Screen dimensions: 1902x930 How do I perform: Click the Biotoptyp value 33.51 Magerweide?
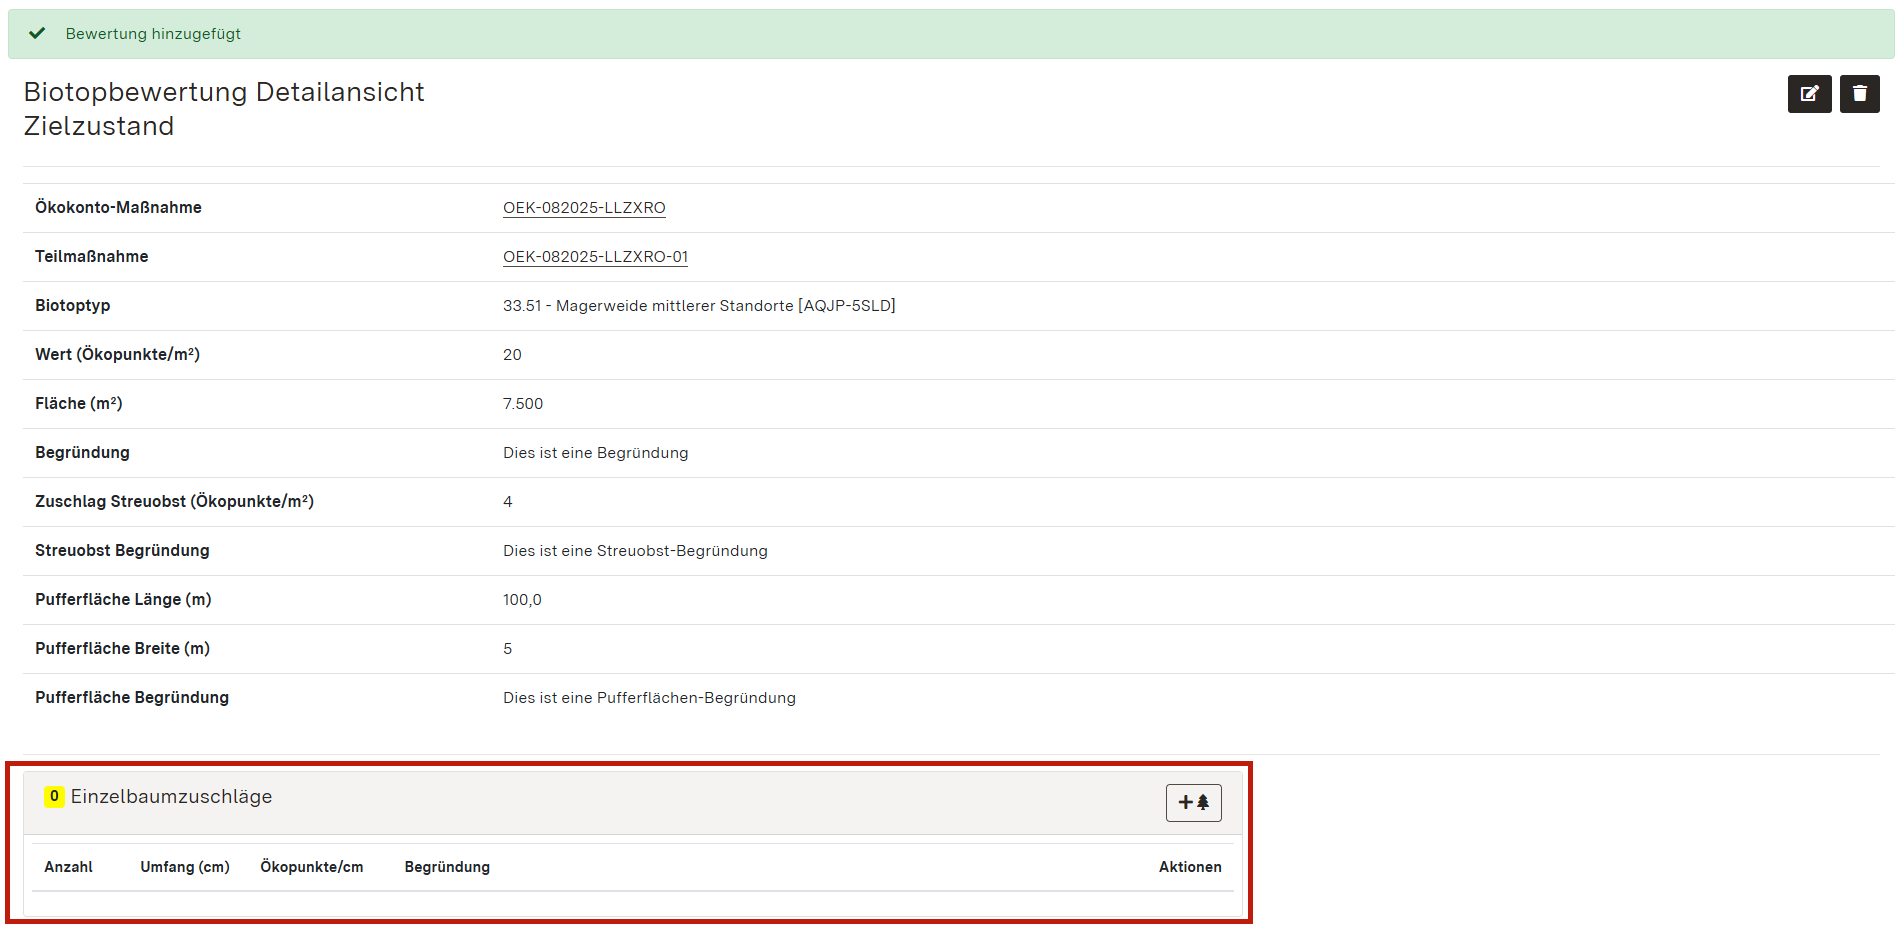(x=698, y=306)
